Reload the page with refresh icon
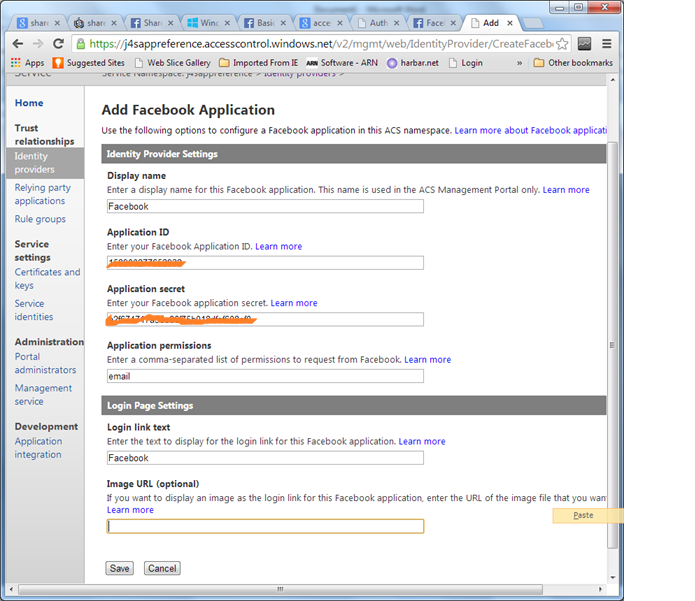This screenshot has width=695, height=601. click(x=58, y=43)
